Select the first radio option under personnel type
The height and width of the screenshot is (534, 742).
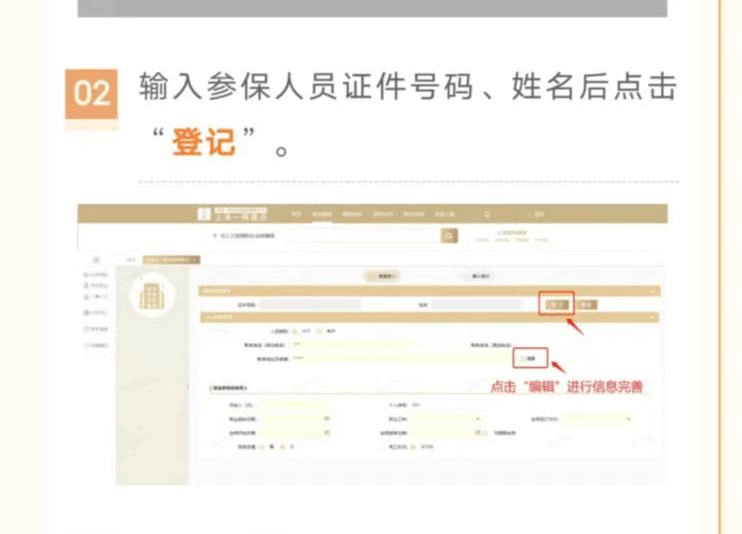pos(292,333)
